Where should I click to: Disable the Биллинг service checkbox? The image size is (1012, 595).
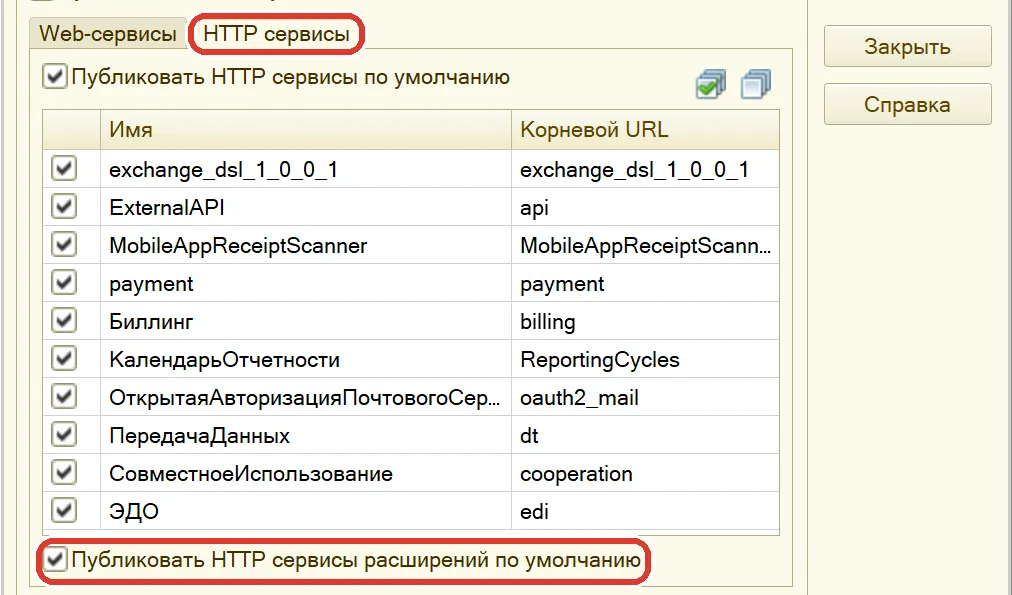[x=64, y=321]
